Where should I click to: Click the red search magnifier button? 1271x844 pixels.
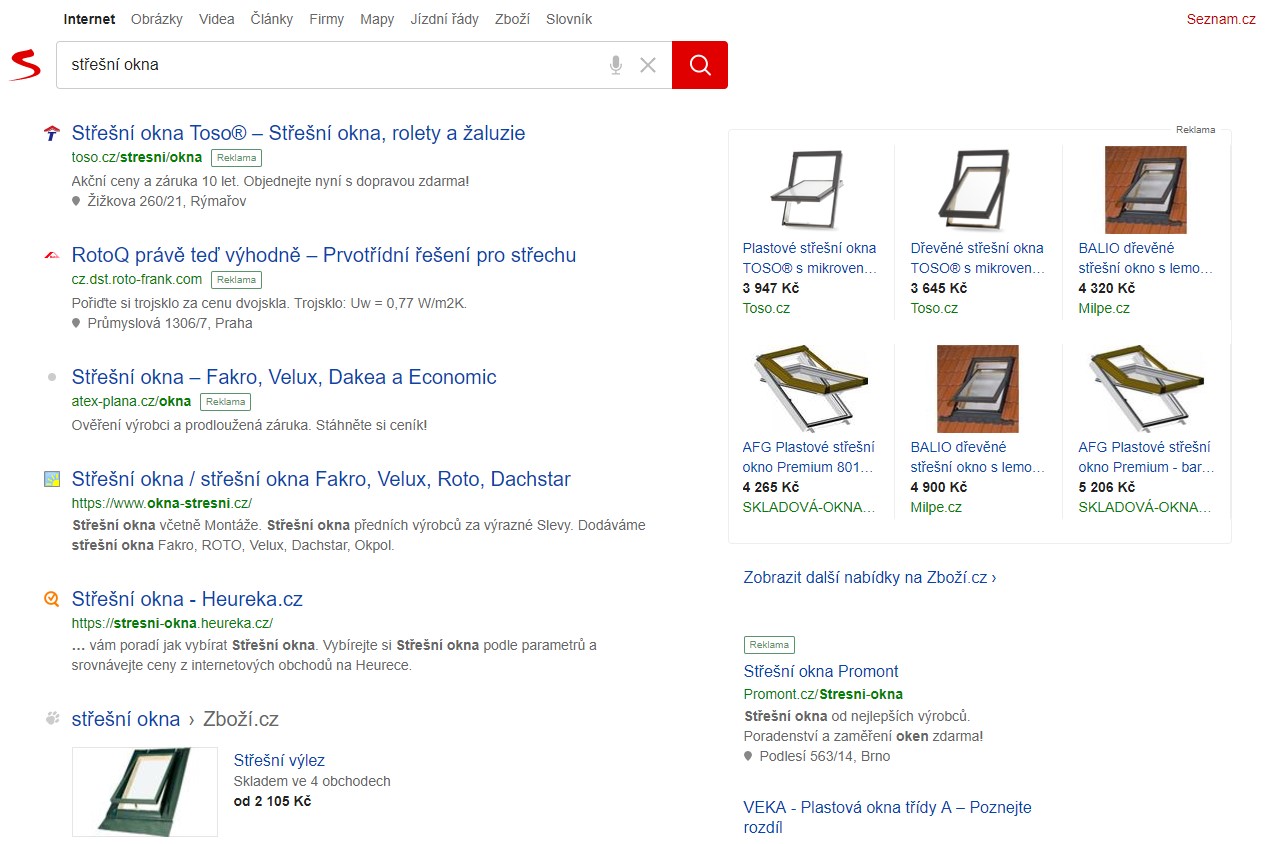[x=700, y=65]
